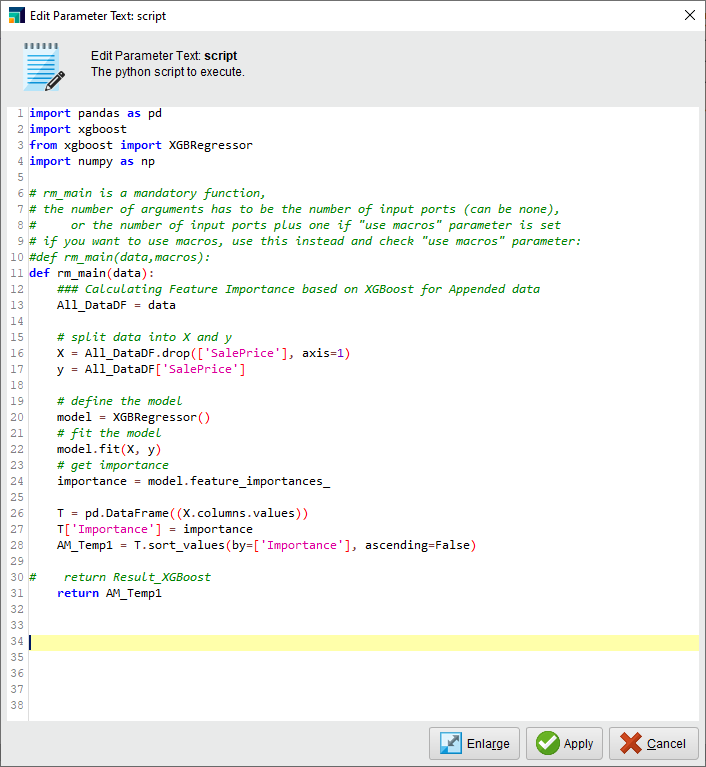Click line 'All_DataDF = data'
This screenshot has width=706, height=767.
coord(116,305)
